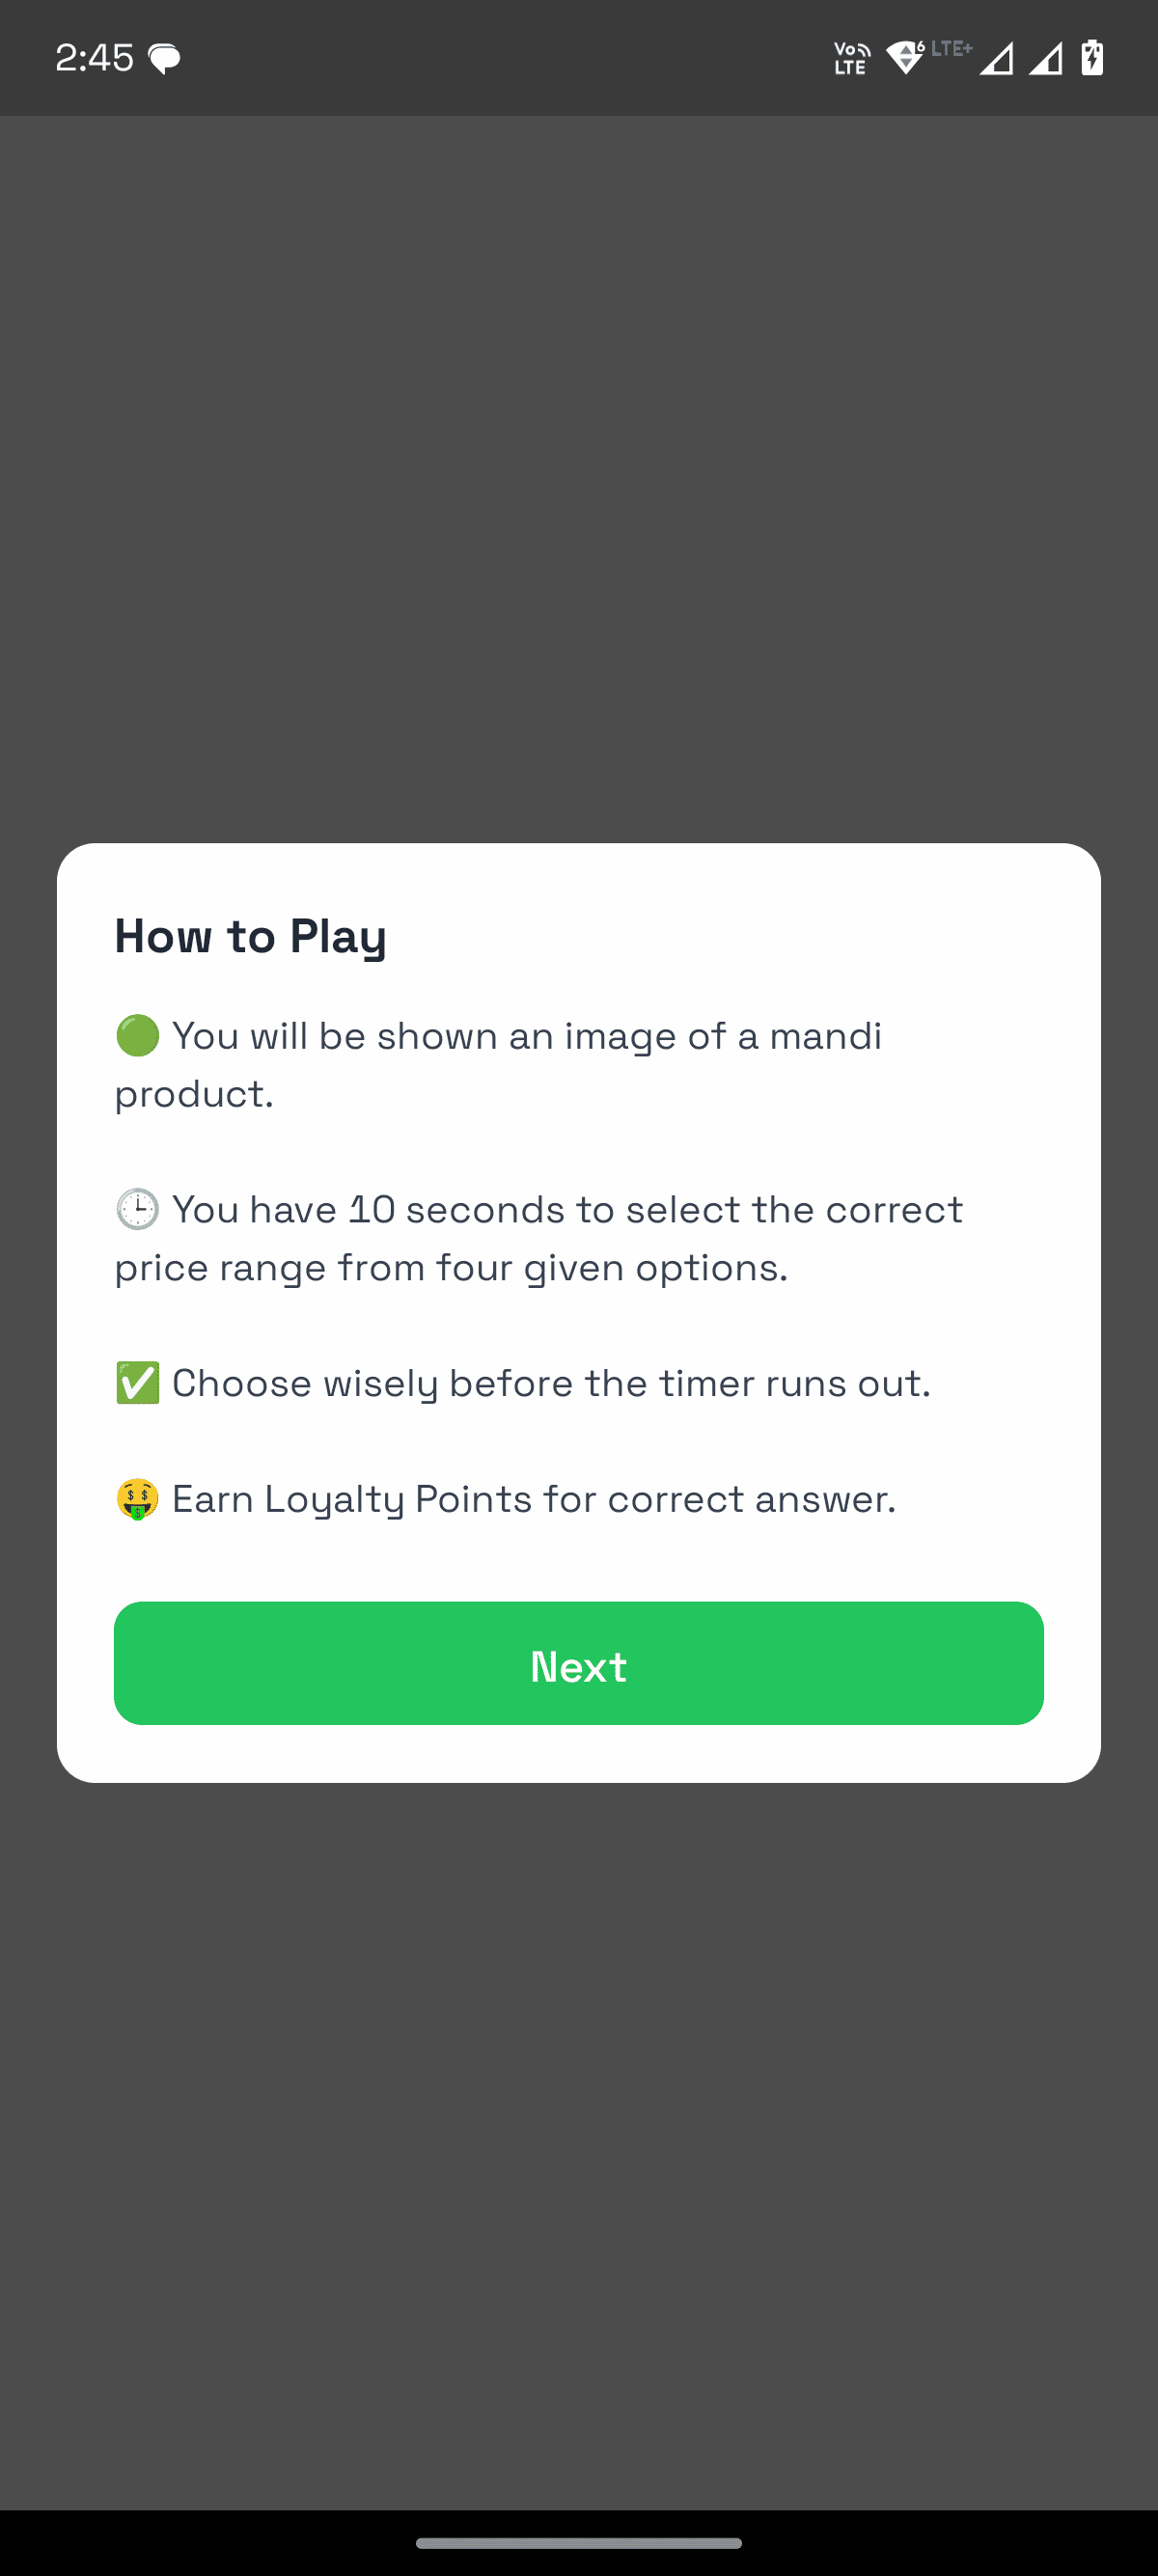The height and width of the screenshot is (2576, 1158).
Task: Tap the "How to Play" heading
Action: point(250,937)
